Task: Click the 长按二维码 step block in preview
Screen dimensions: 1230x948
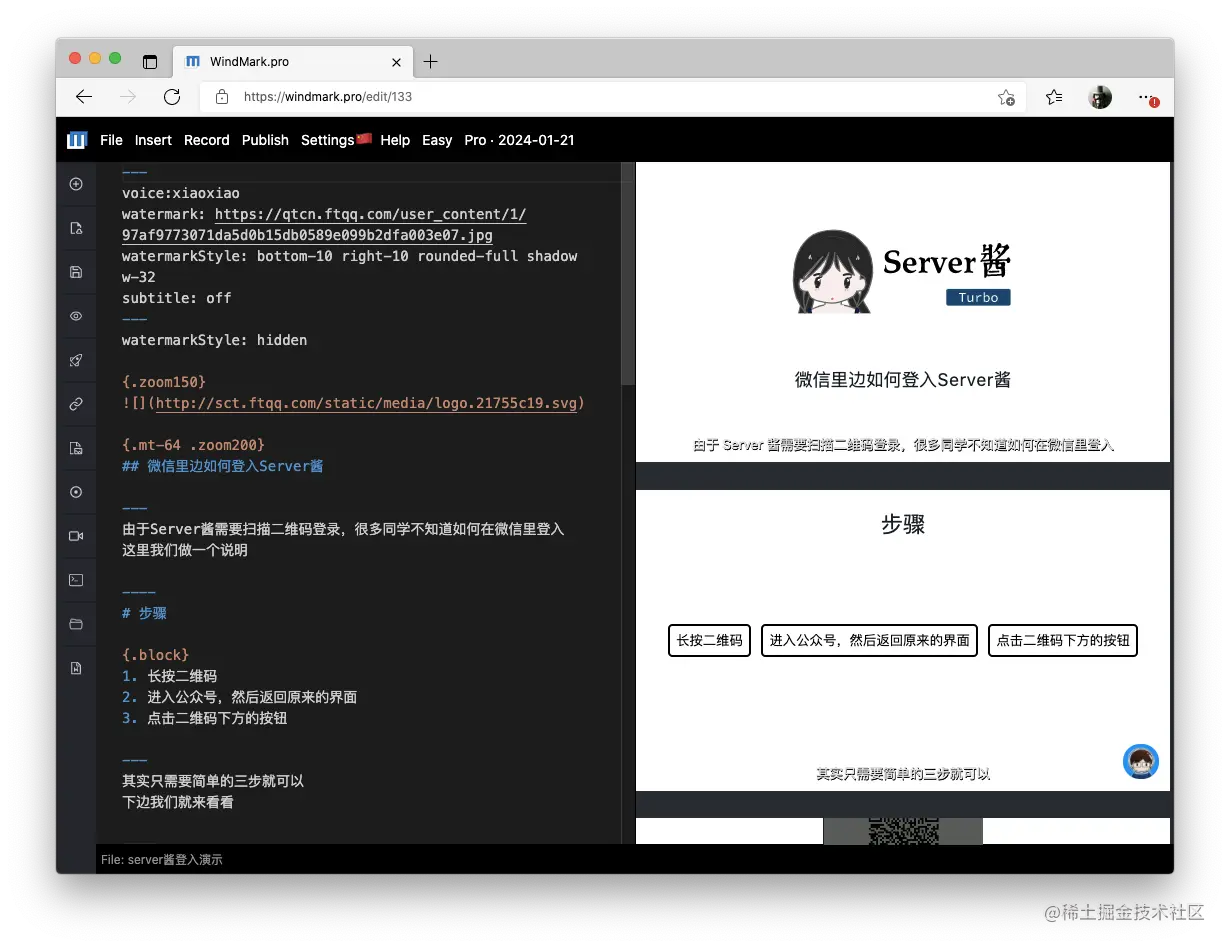Action: (x=709, y=640)
